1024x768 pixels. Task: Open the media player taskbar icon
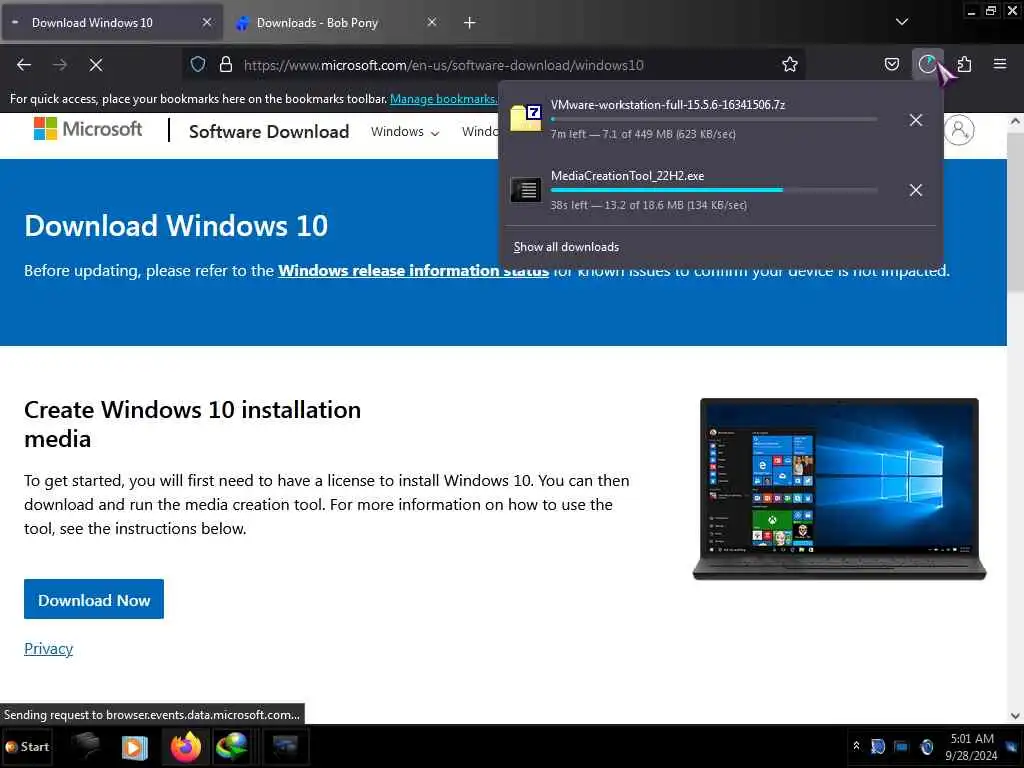pos(135,746)
